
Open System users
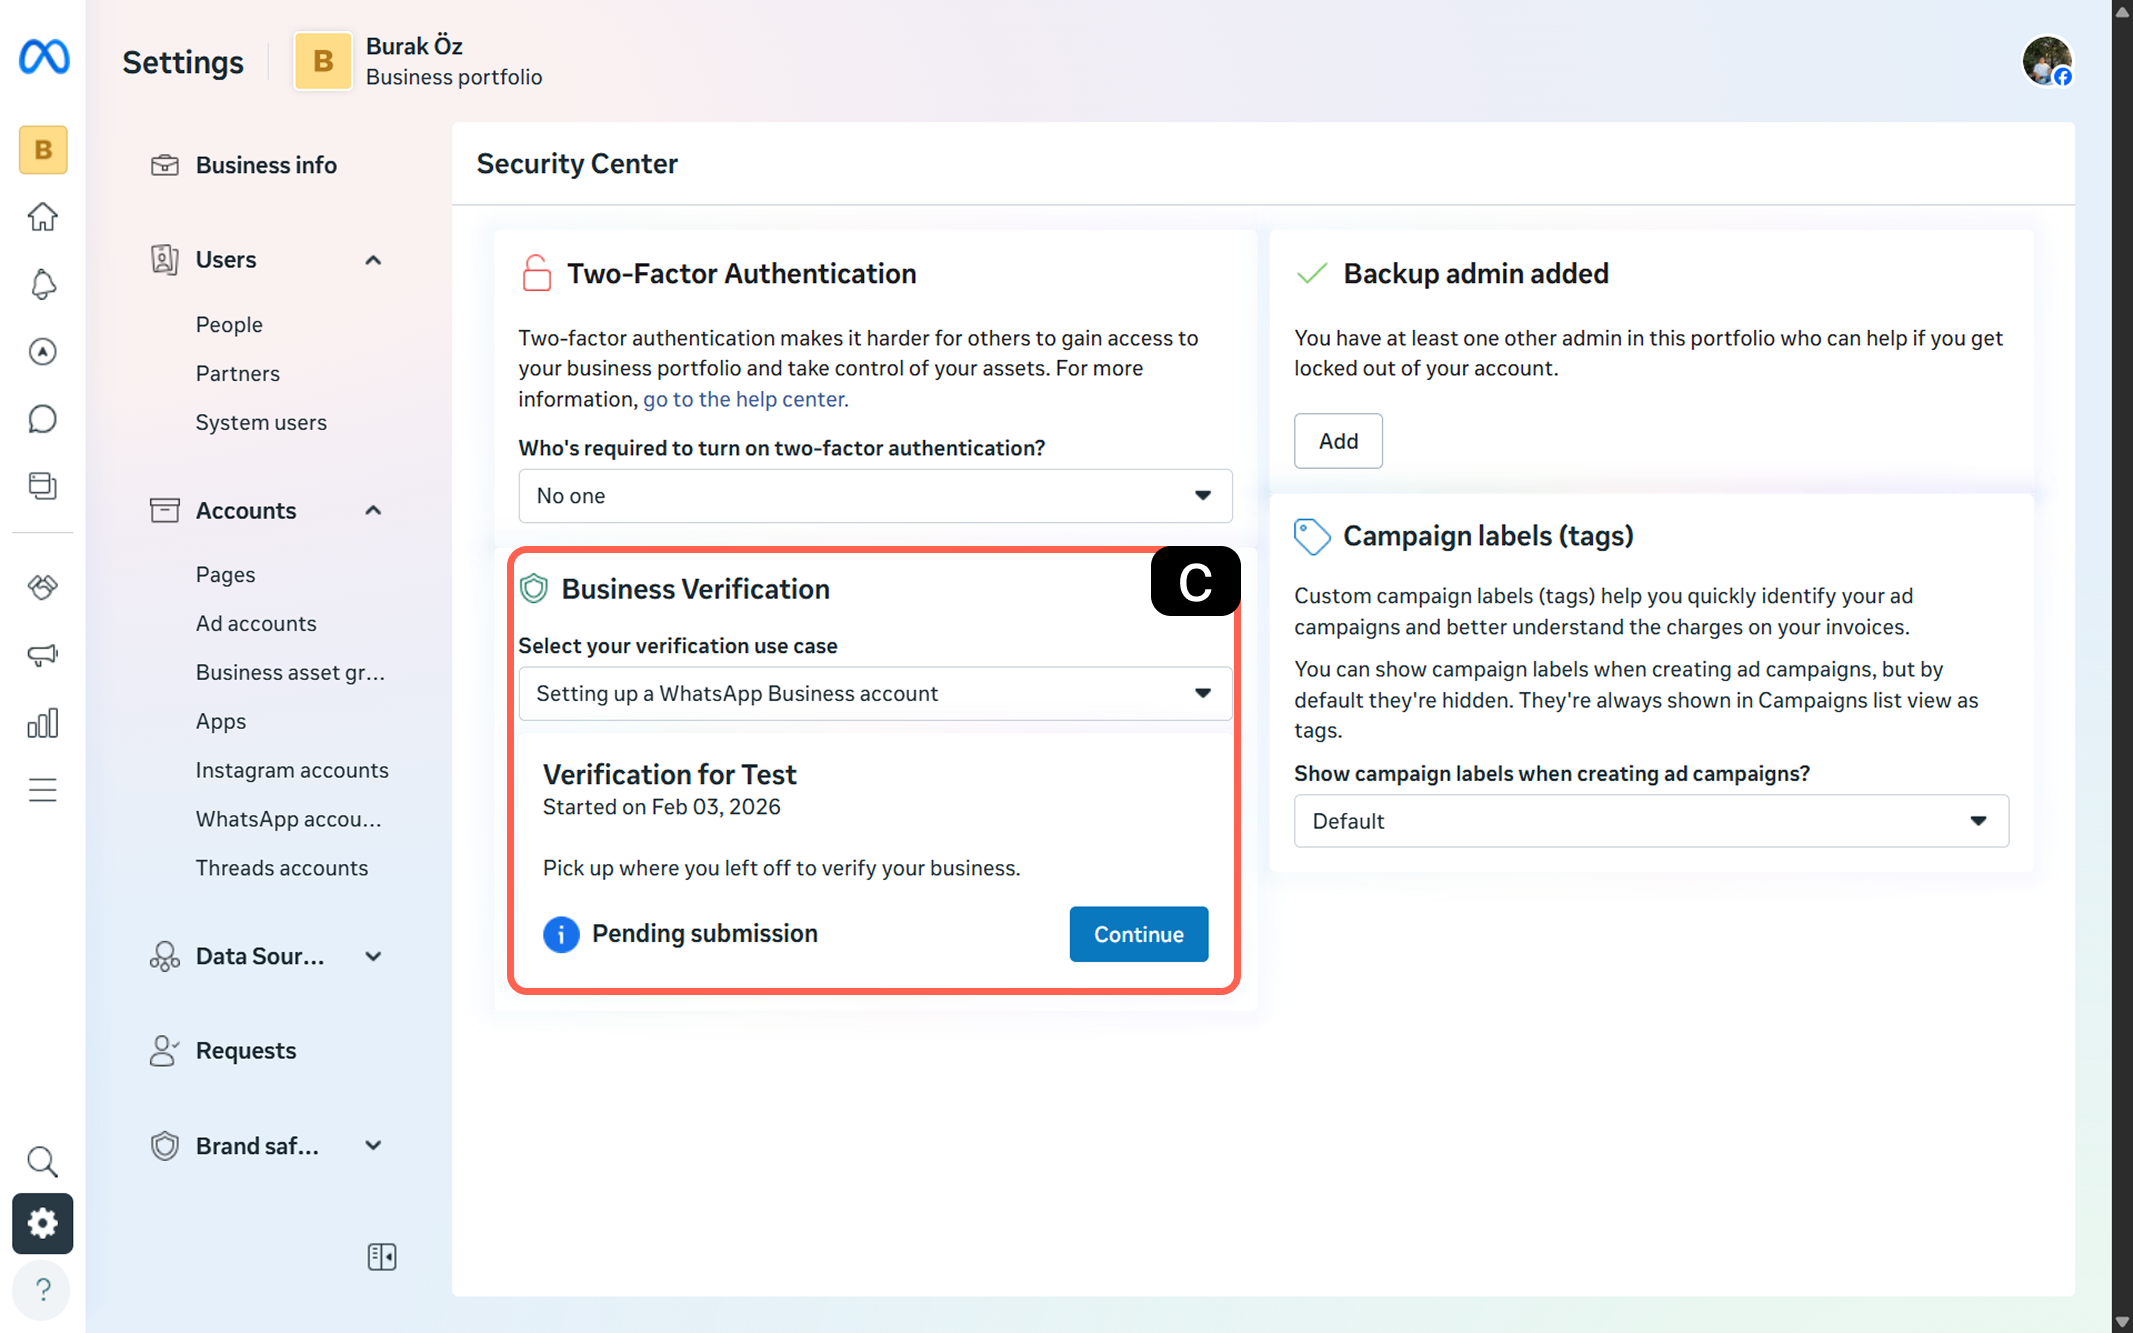(x=261, y=422)
